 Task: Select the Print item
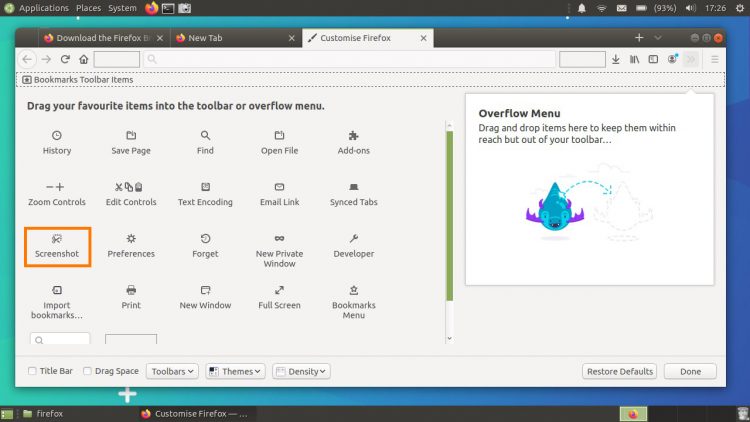point(131,298)
